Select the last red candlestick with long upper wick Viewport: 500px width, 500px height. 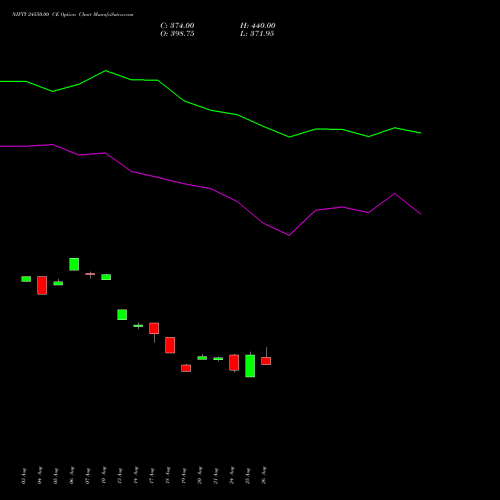266,361
